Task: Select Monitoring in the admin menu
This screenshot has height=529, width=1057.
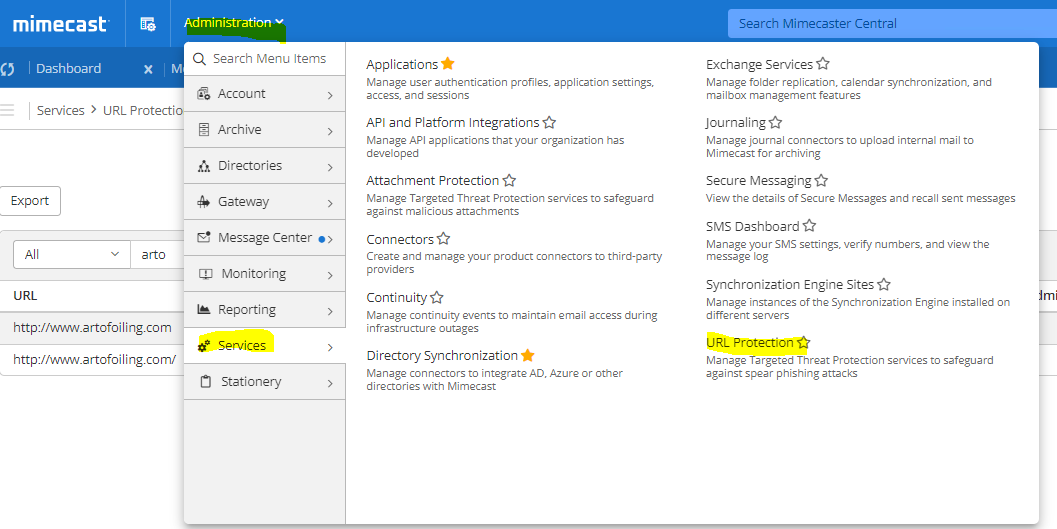Action: [x=264, y=274]
